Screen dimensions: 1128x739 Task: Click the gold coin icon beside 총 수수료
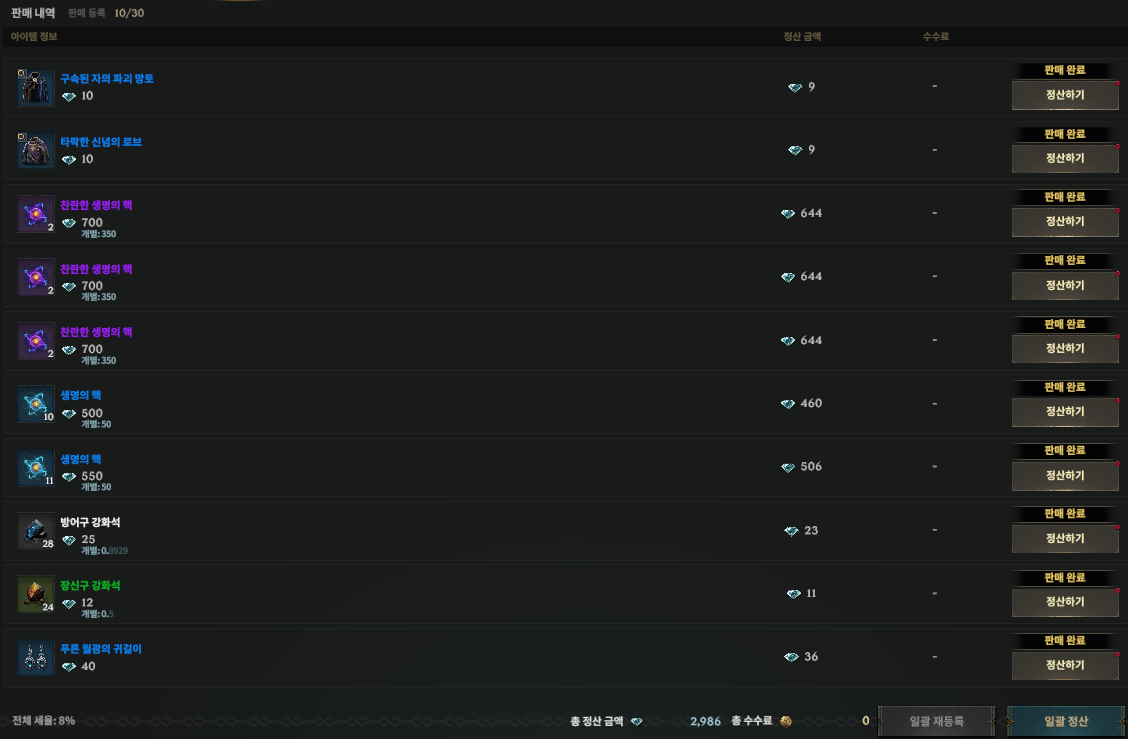pos(786,721)
